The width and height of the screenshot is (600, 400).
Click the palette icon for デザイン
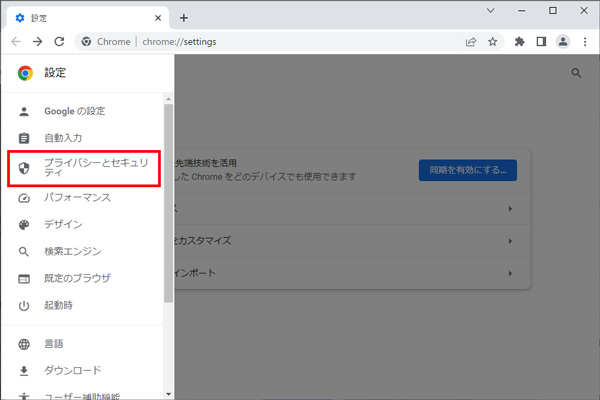(x=24, y=225)
